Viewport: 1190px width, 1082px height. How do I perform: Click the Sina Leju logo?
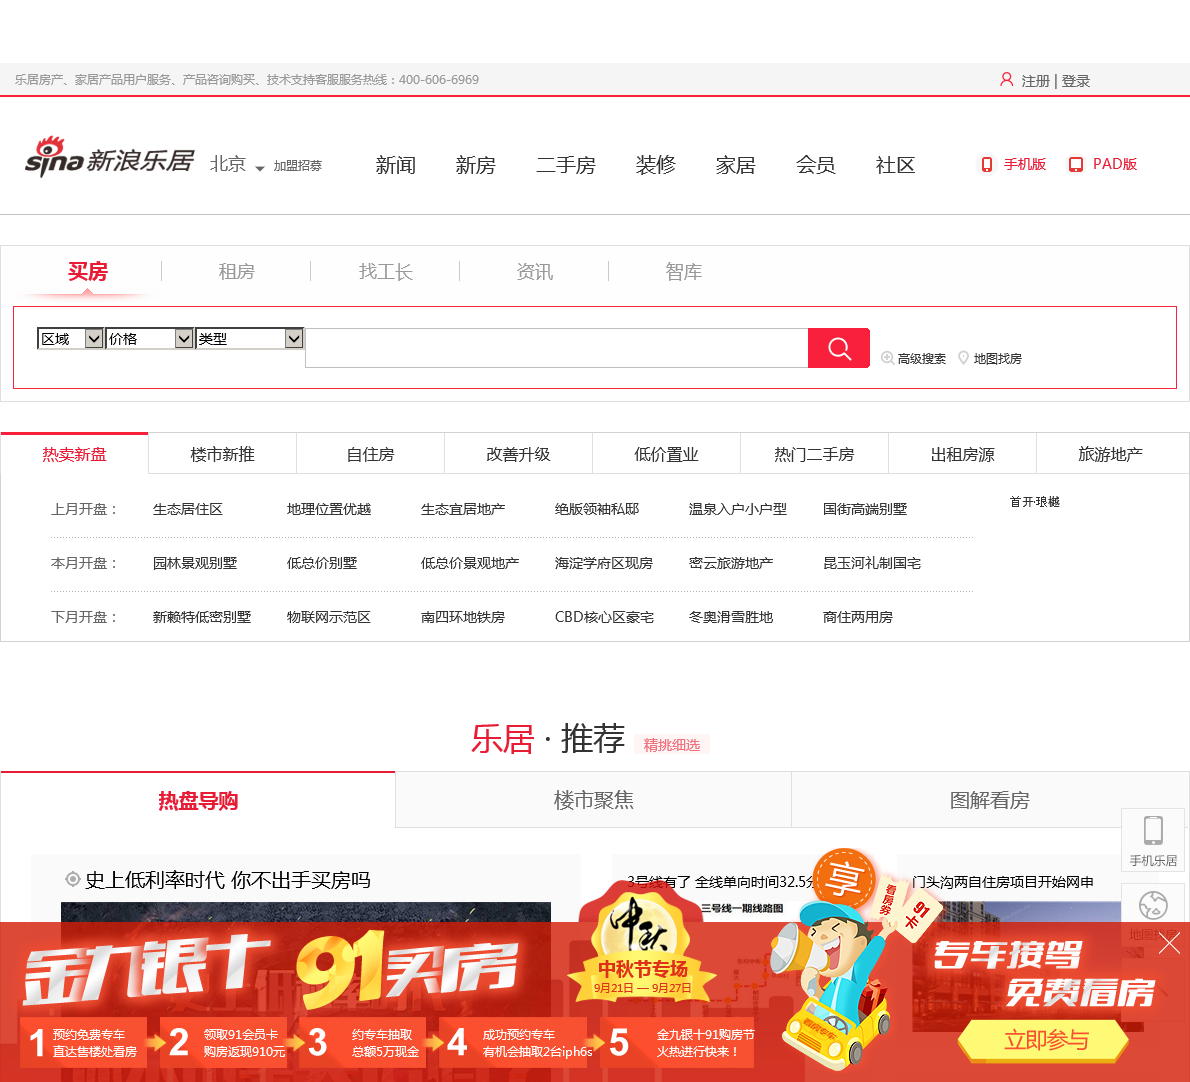pos(110,157)
